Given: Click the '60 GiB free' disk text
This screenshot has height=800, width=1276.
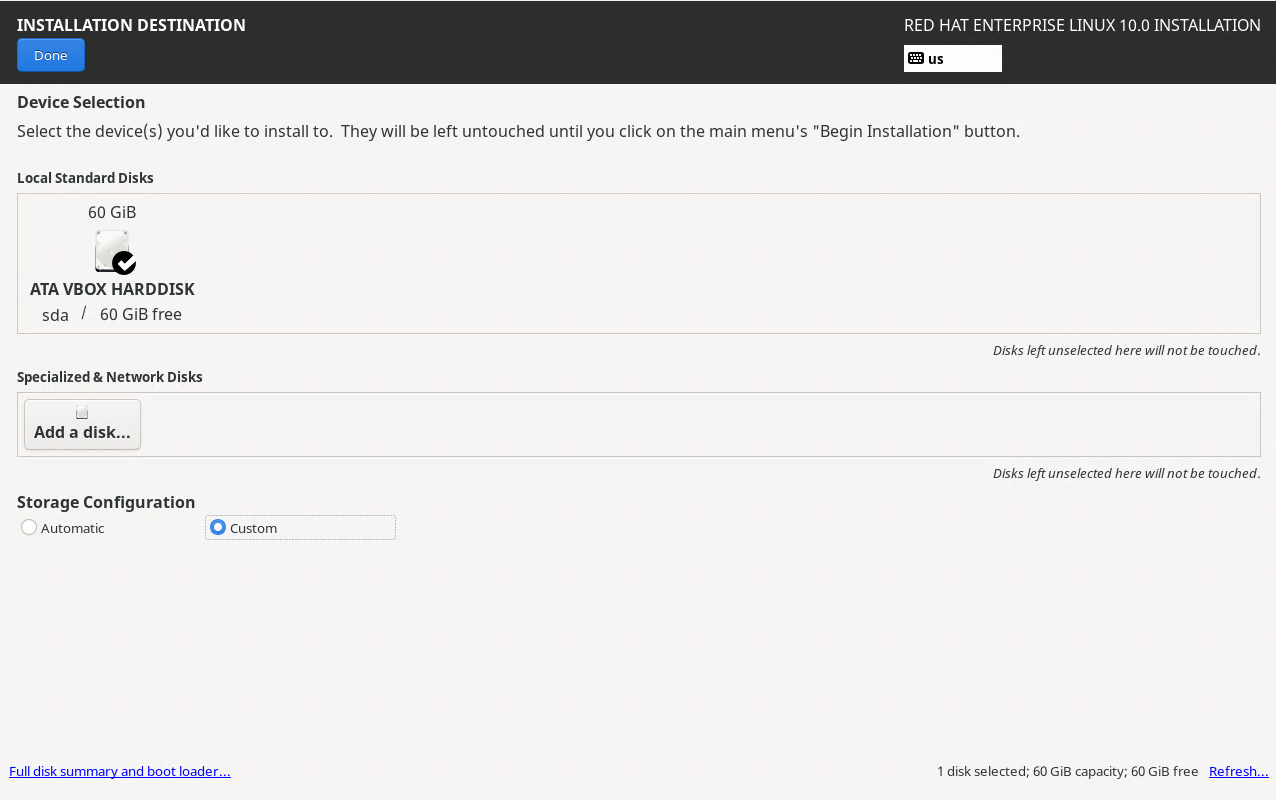Looking at the screenshot, I should (141, 315).
